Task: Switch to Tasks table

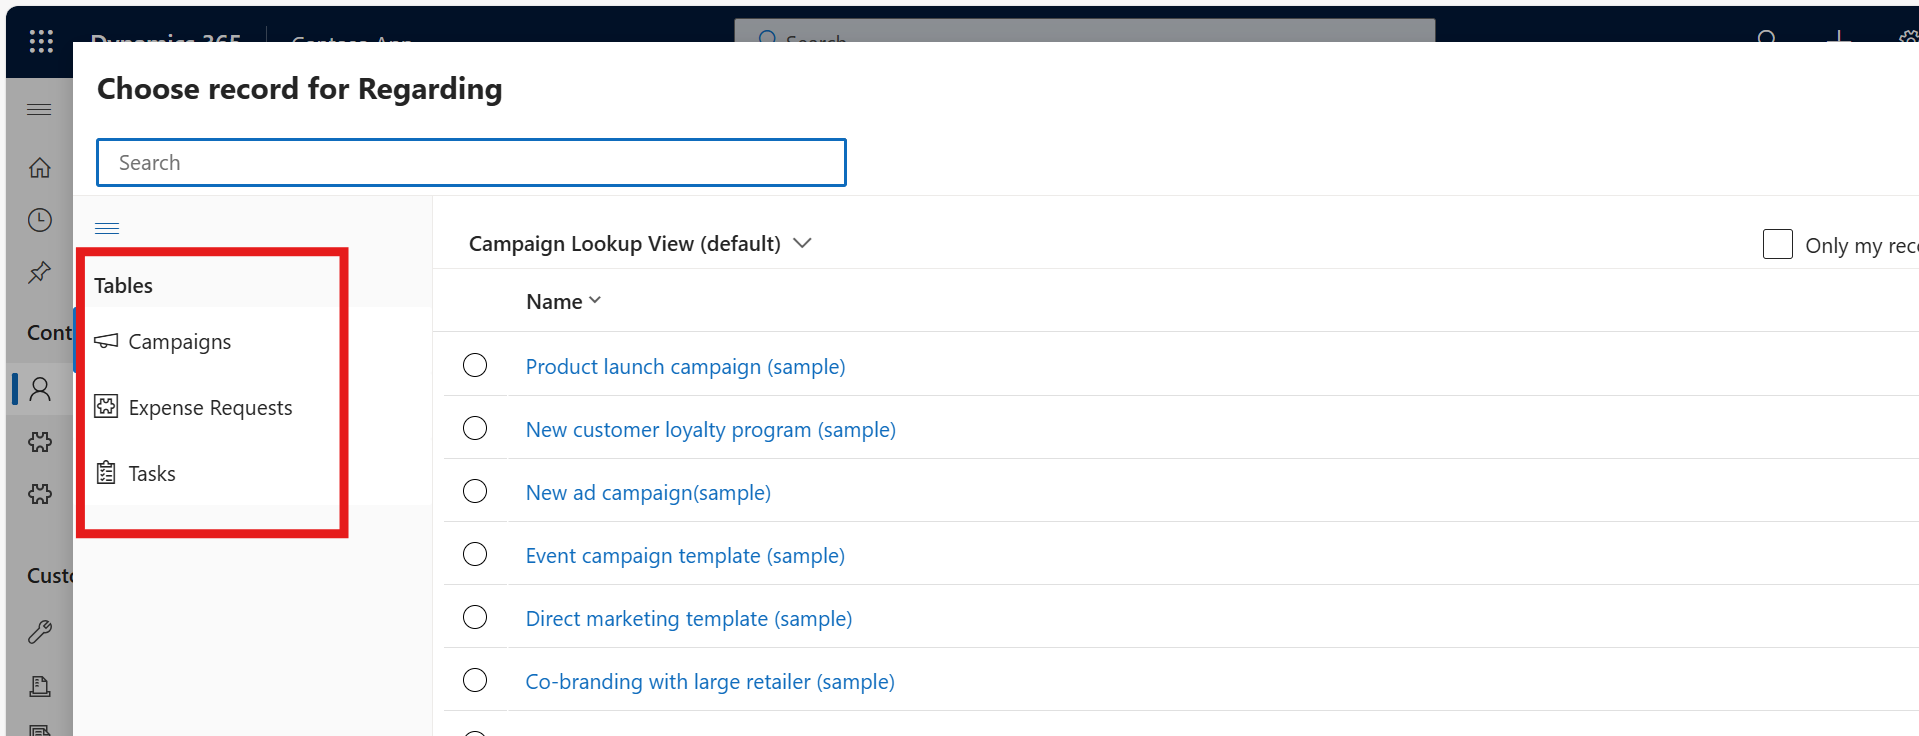Action: coord(152,474)
